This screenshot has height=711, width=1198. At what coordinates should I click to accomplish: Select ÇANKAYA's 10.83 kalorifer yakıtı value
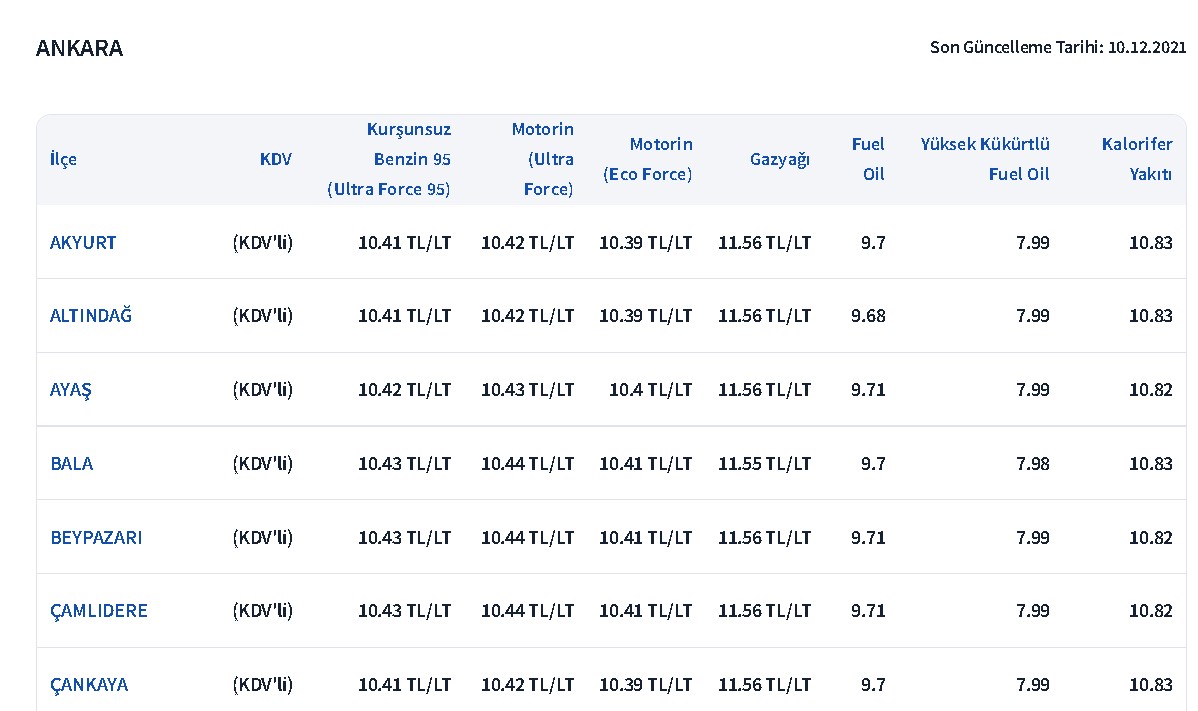(x=1151, y=685)
